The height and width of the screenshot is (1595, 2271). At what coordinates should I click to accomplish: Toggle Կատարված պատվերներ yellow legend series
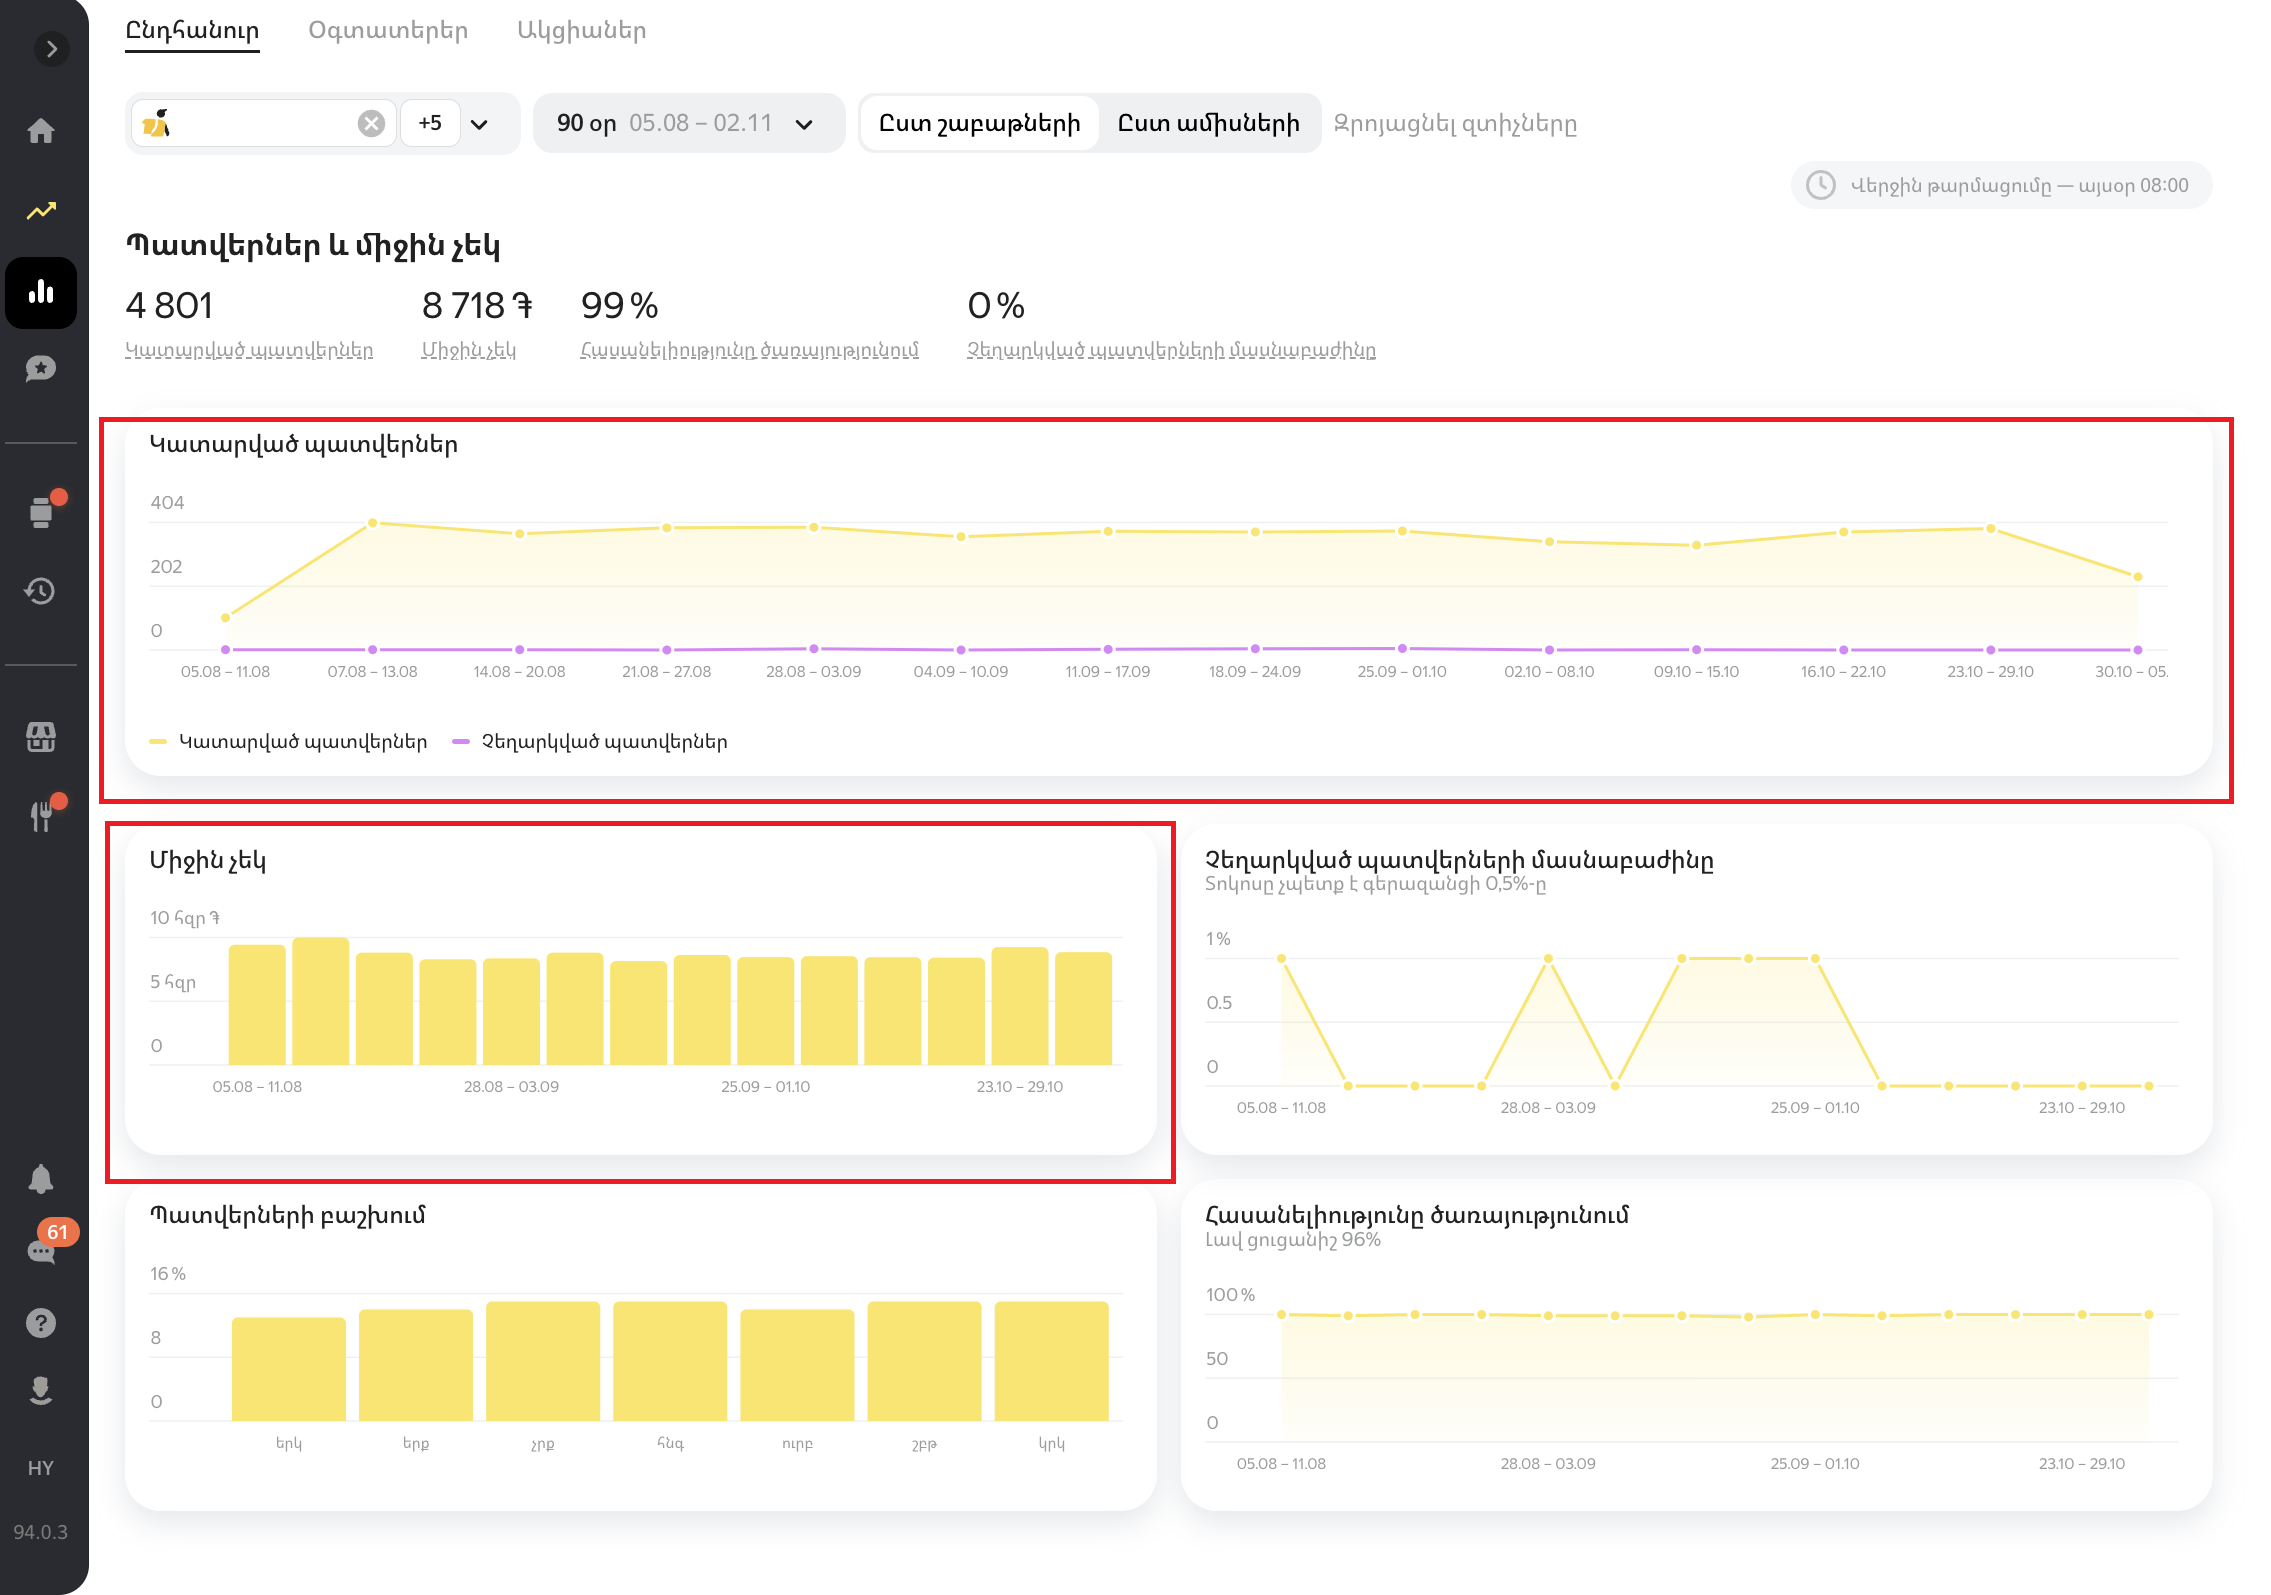coord(289,742)
